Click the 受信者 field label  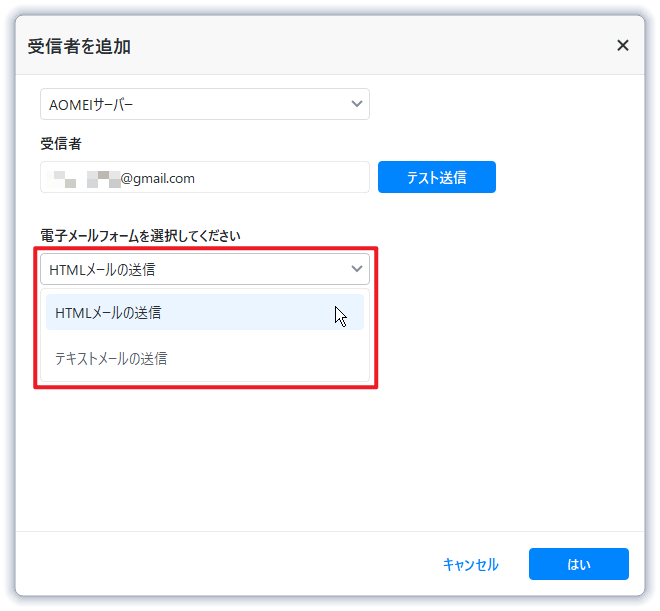(61, 144)
